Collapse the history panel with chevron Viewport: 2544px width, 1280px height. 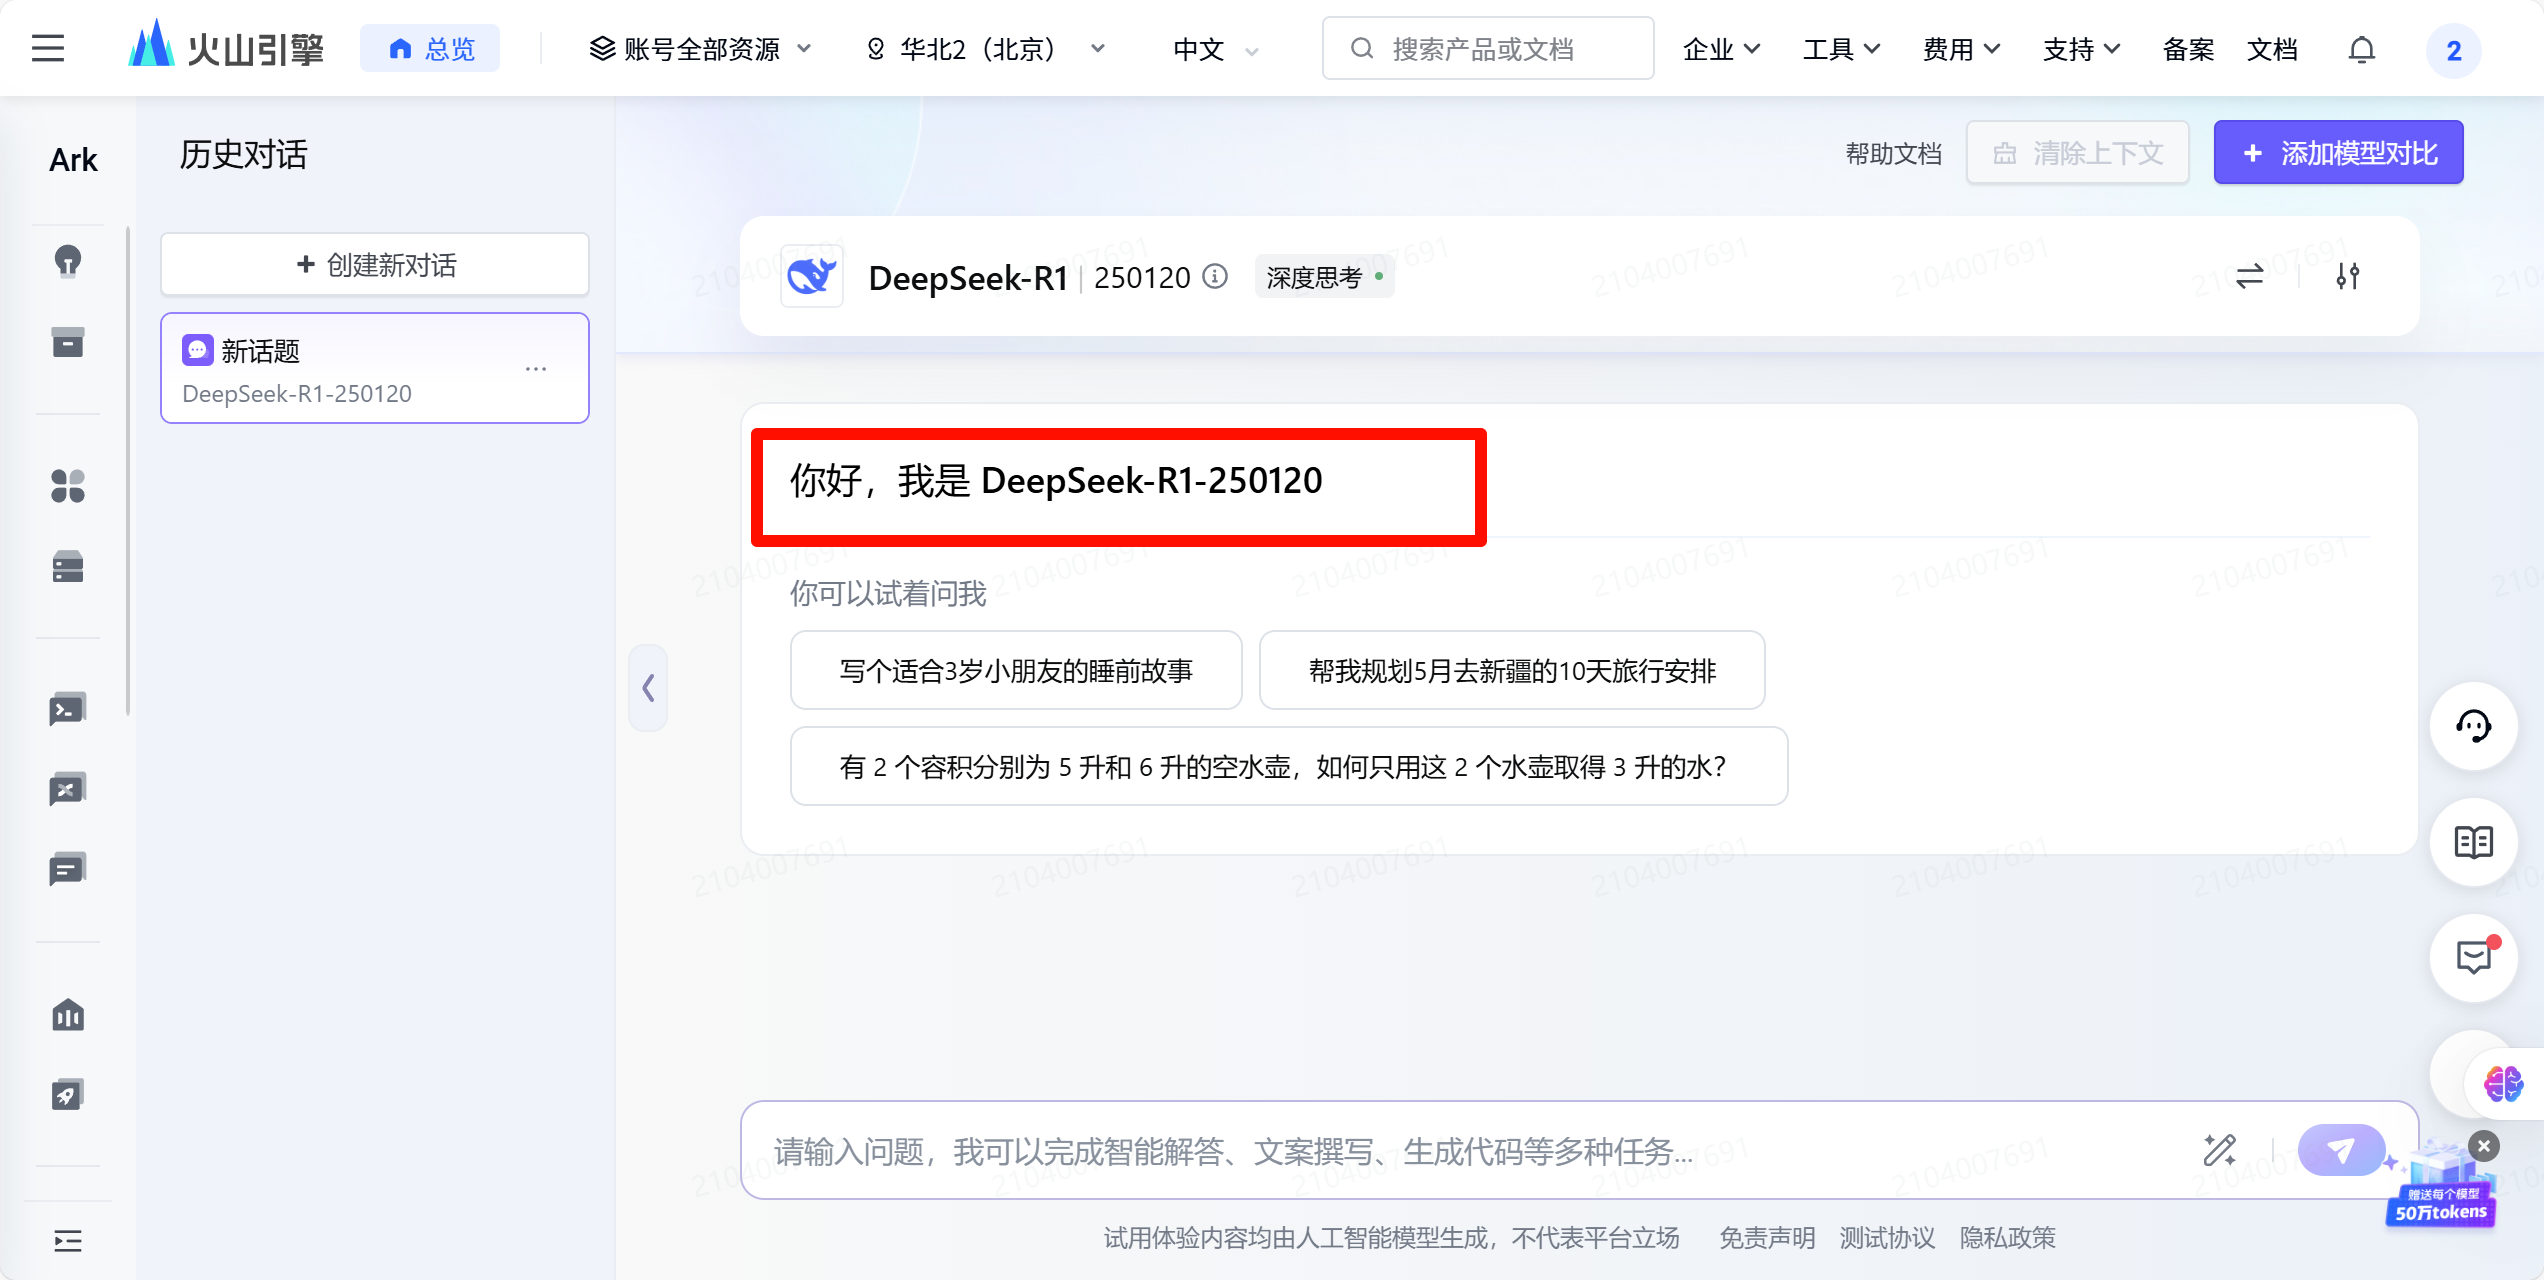coord(648,688)
